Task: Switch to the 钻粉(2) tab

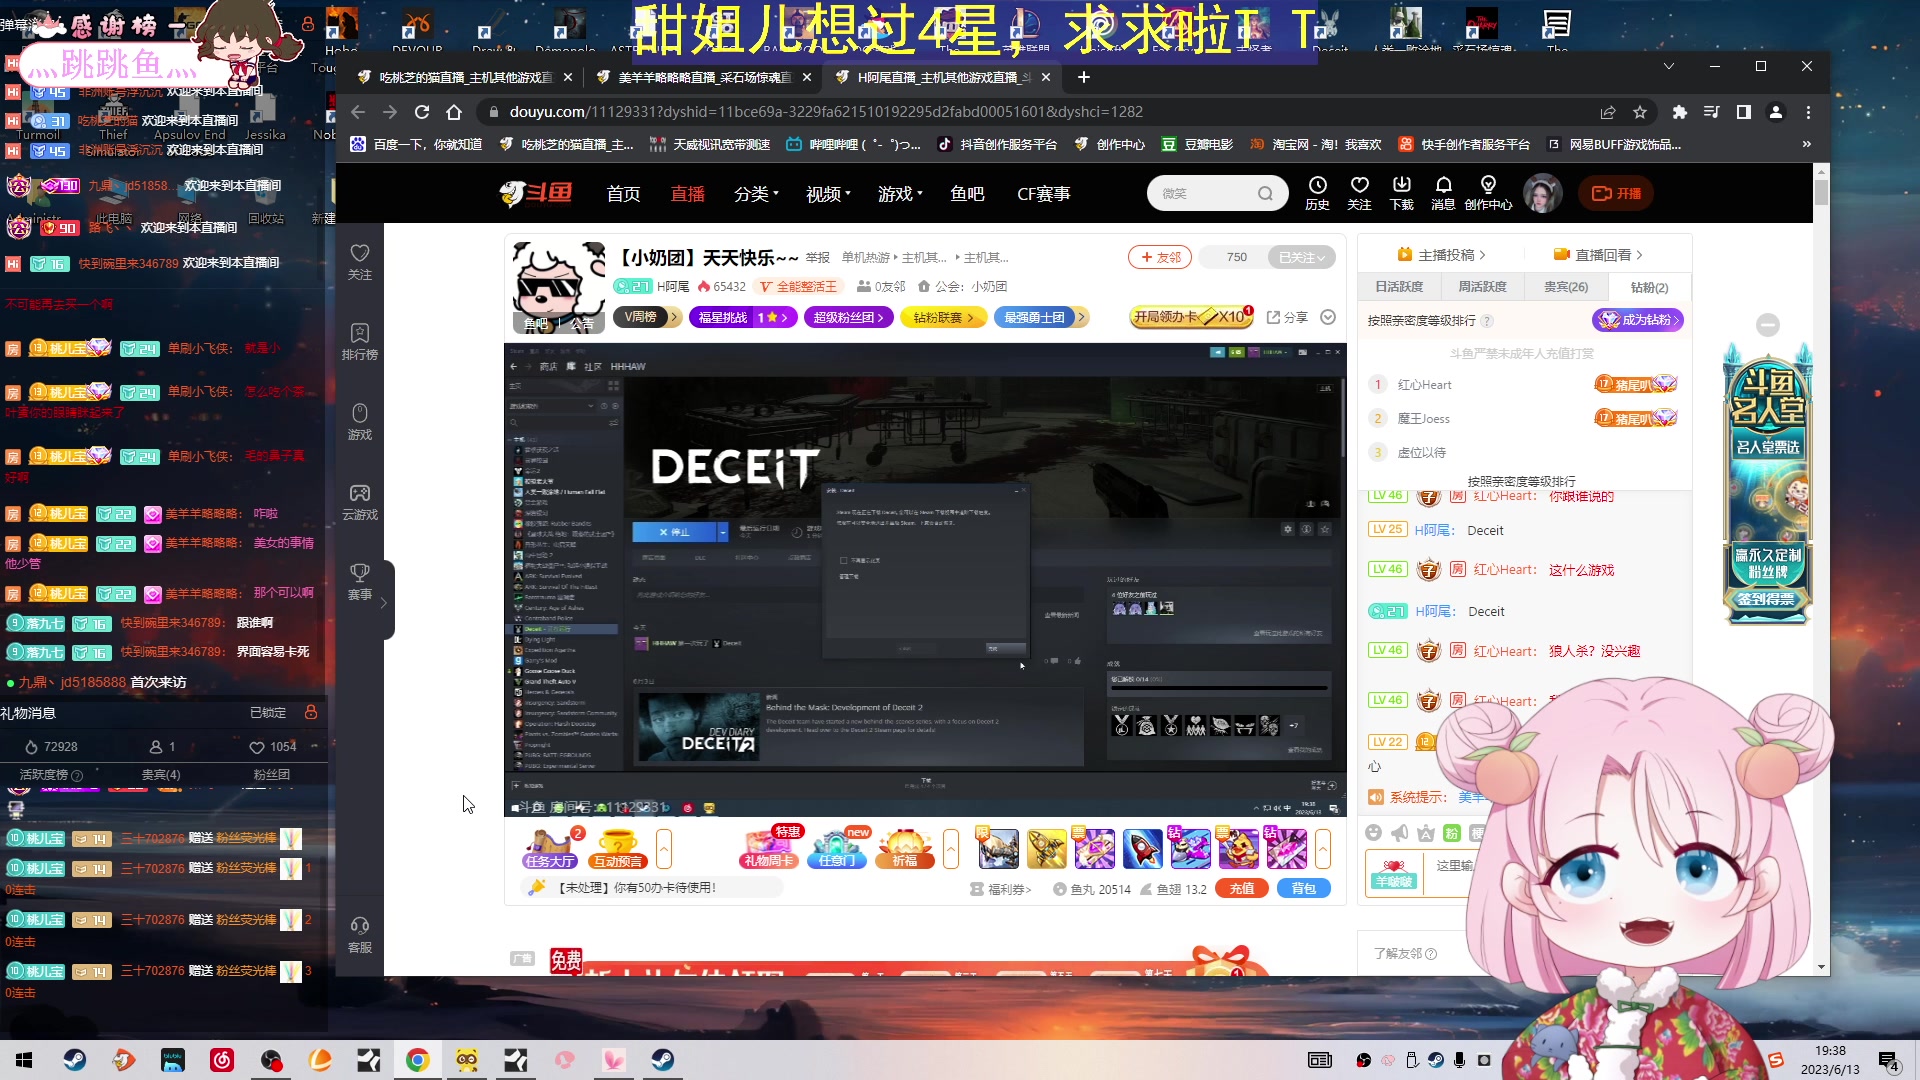Action: [x=1649, y=287]
